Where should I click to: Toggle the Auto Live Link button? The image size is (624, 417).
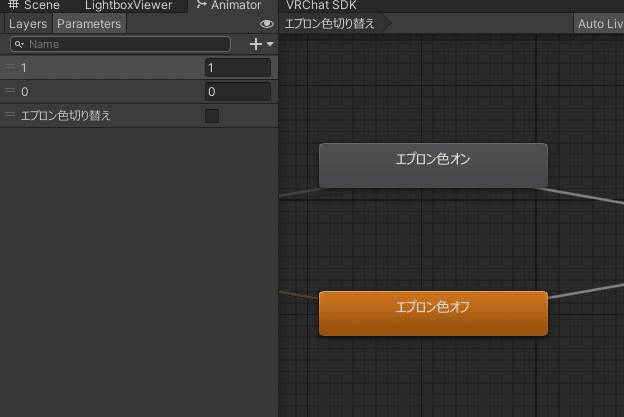tap(599, 24)
